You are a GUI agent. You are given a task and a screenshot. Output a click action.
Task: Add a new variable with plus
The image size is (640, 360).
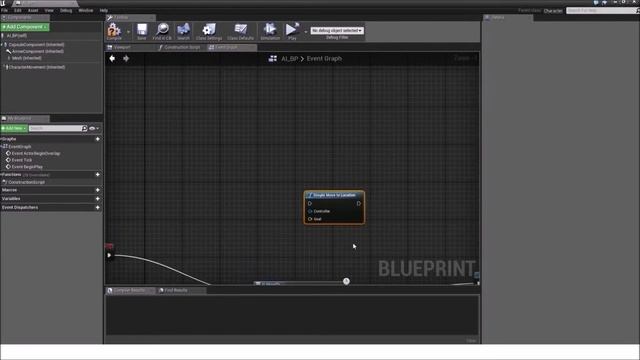[x=98, y=199]
